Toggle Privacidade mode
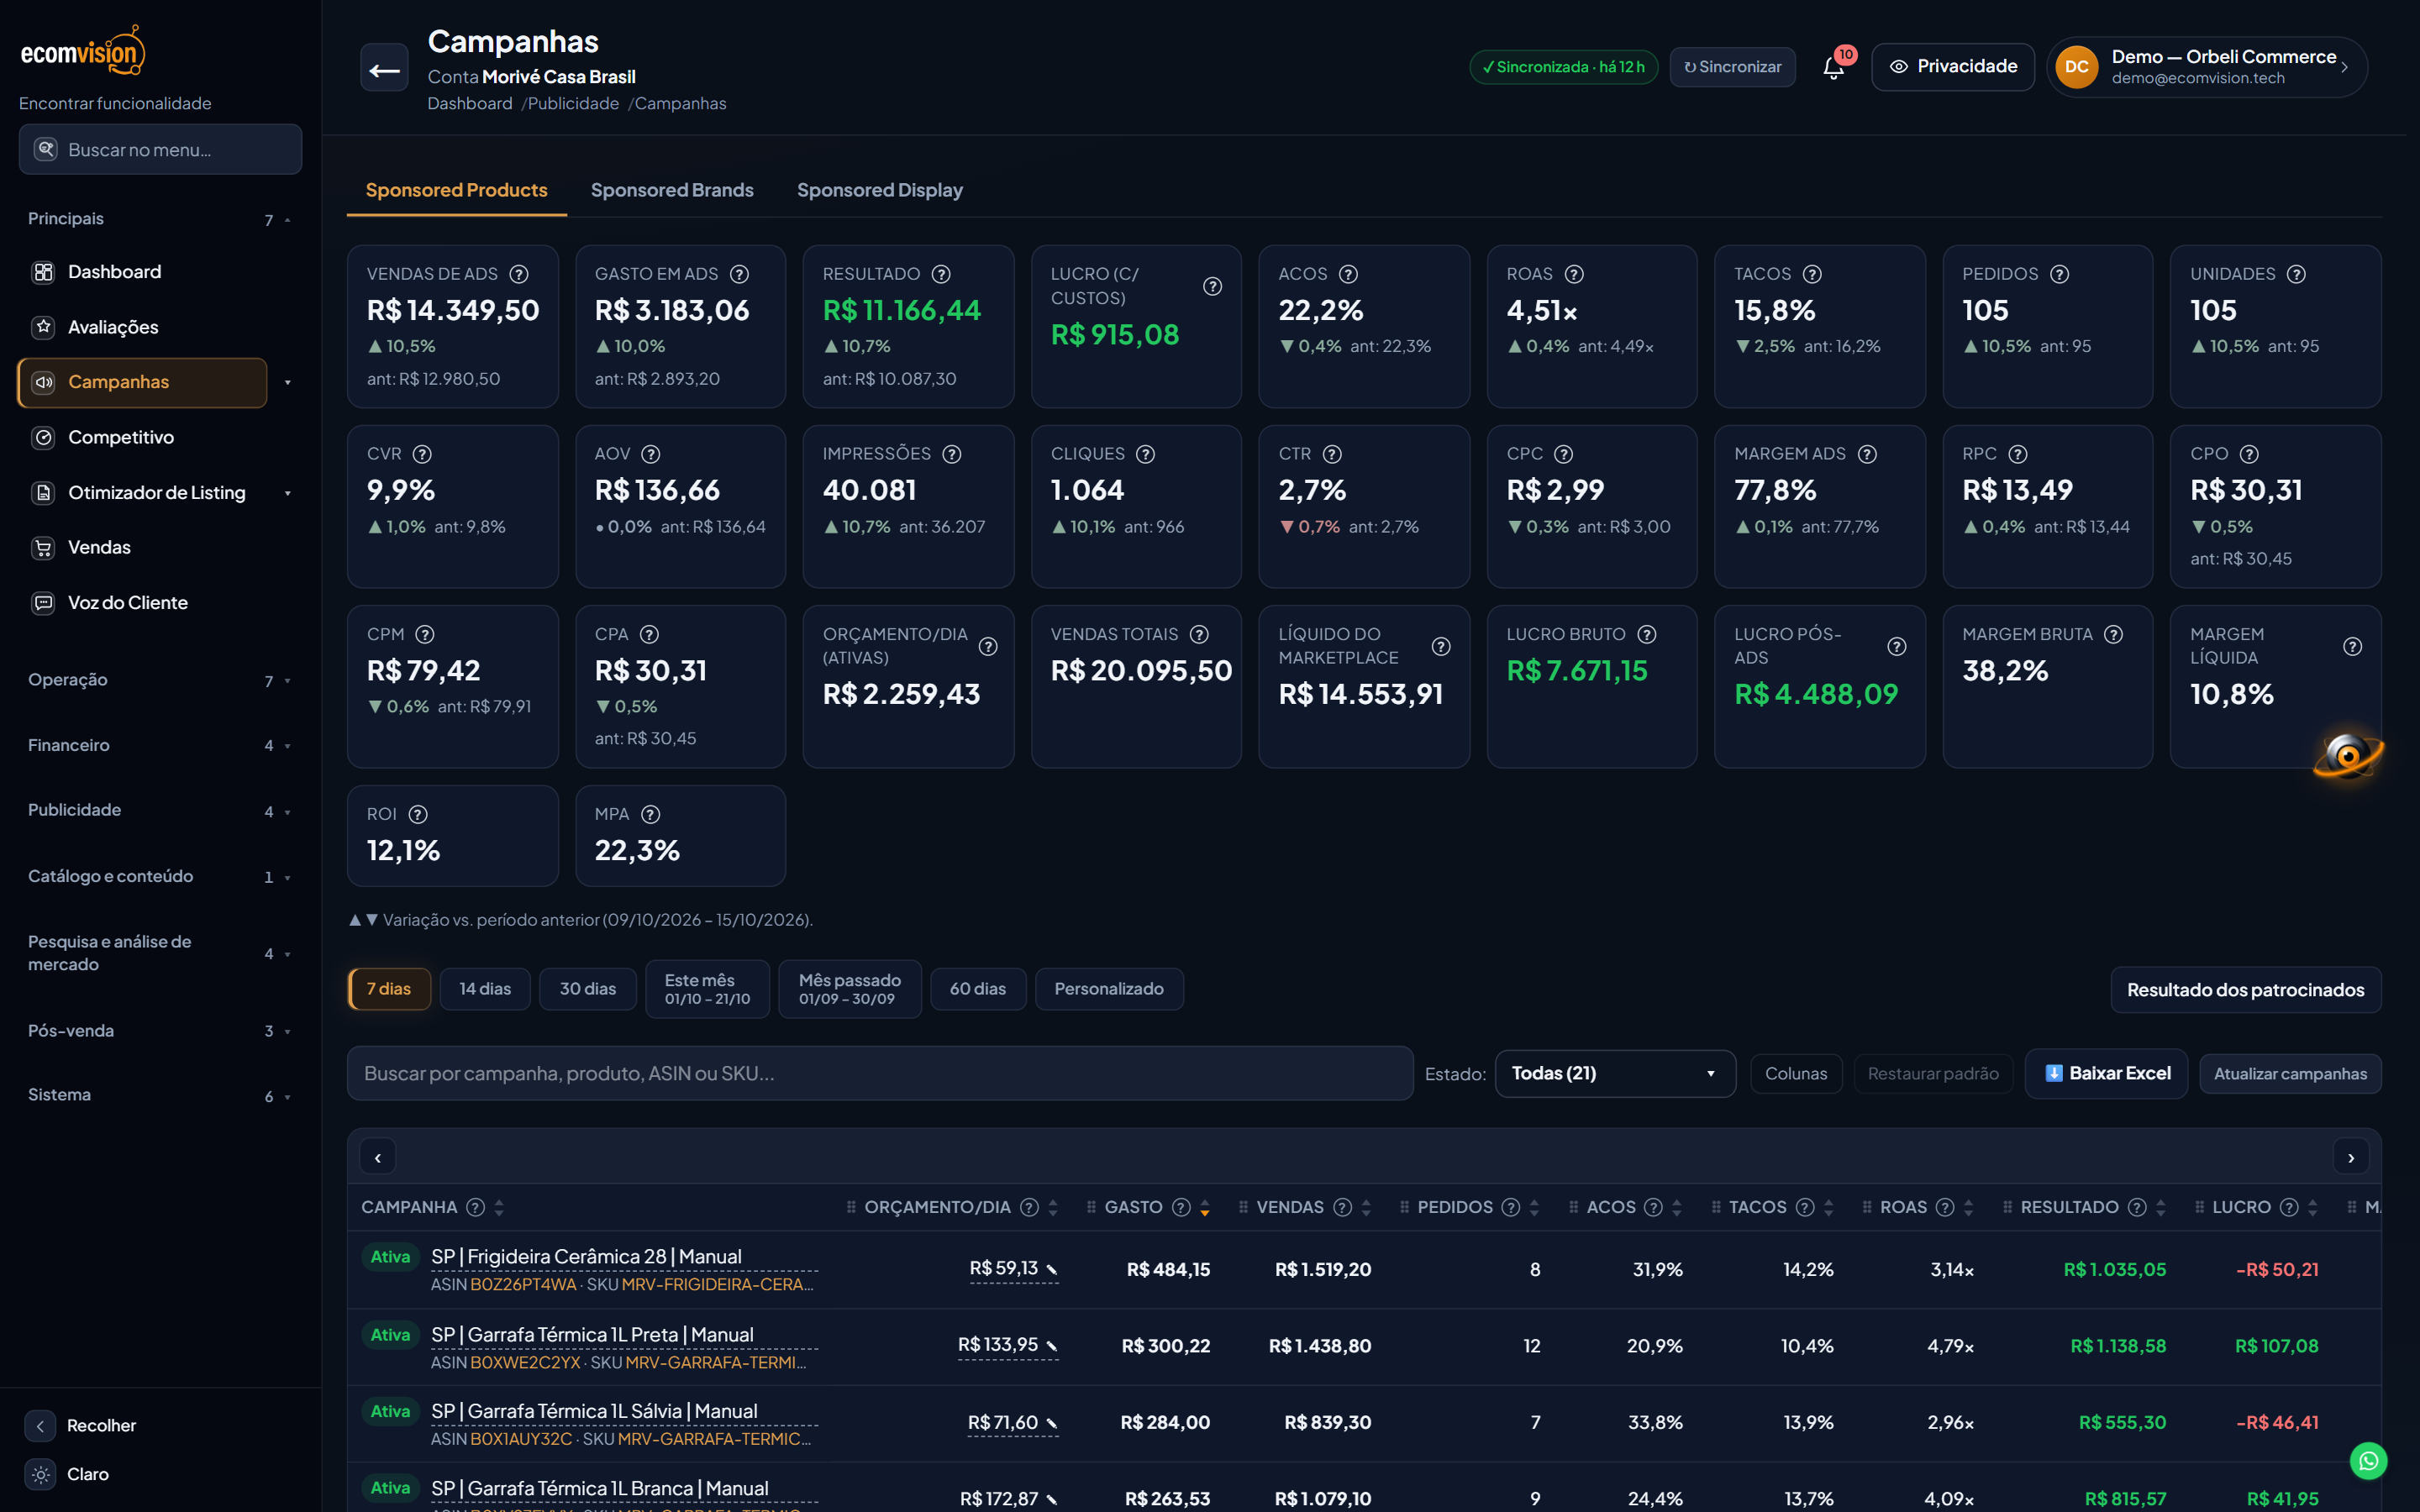Viewport: 2420px width, 1512px height. [x=1952, y=67]
